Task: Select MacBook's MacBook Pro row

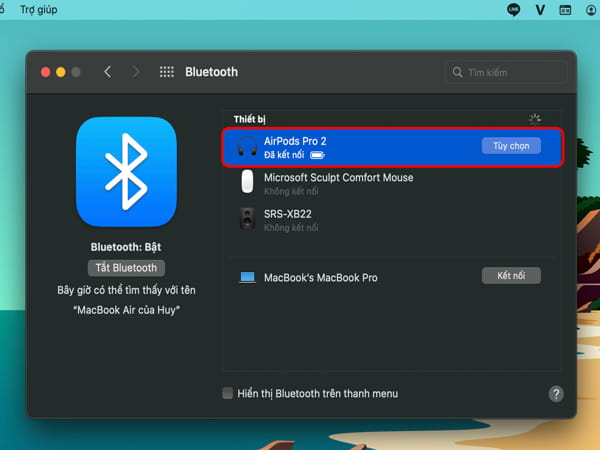Action: pyautogui.click(x=393, y=277)
